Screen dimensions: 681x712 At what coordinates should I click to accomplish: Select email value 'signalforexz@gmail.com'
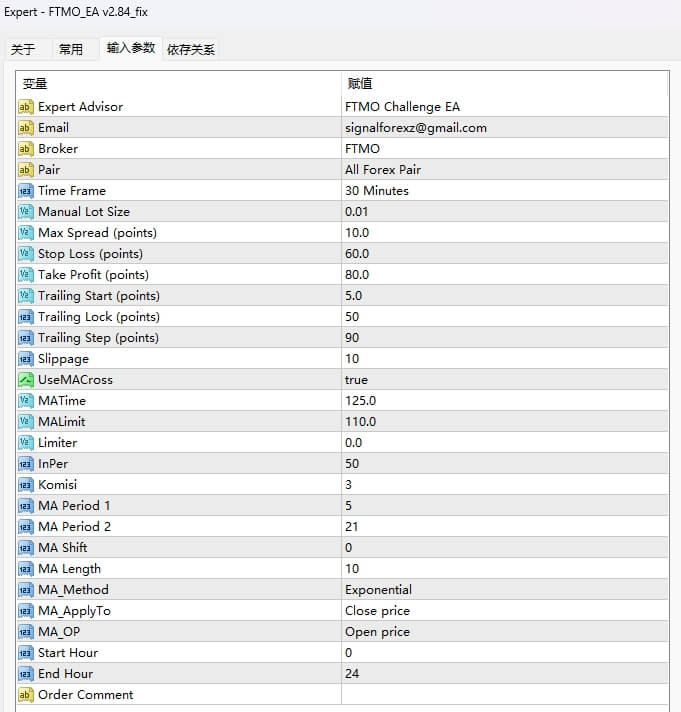point(415,128)
